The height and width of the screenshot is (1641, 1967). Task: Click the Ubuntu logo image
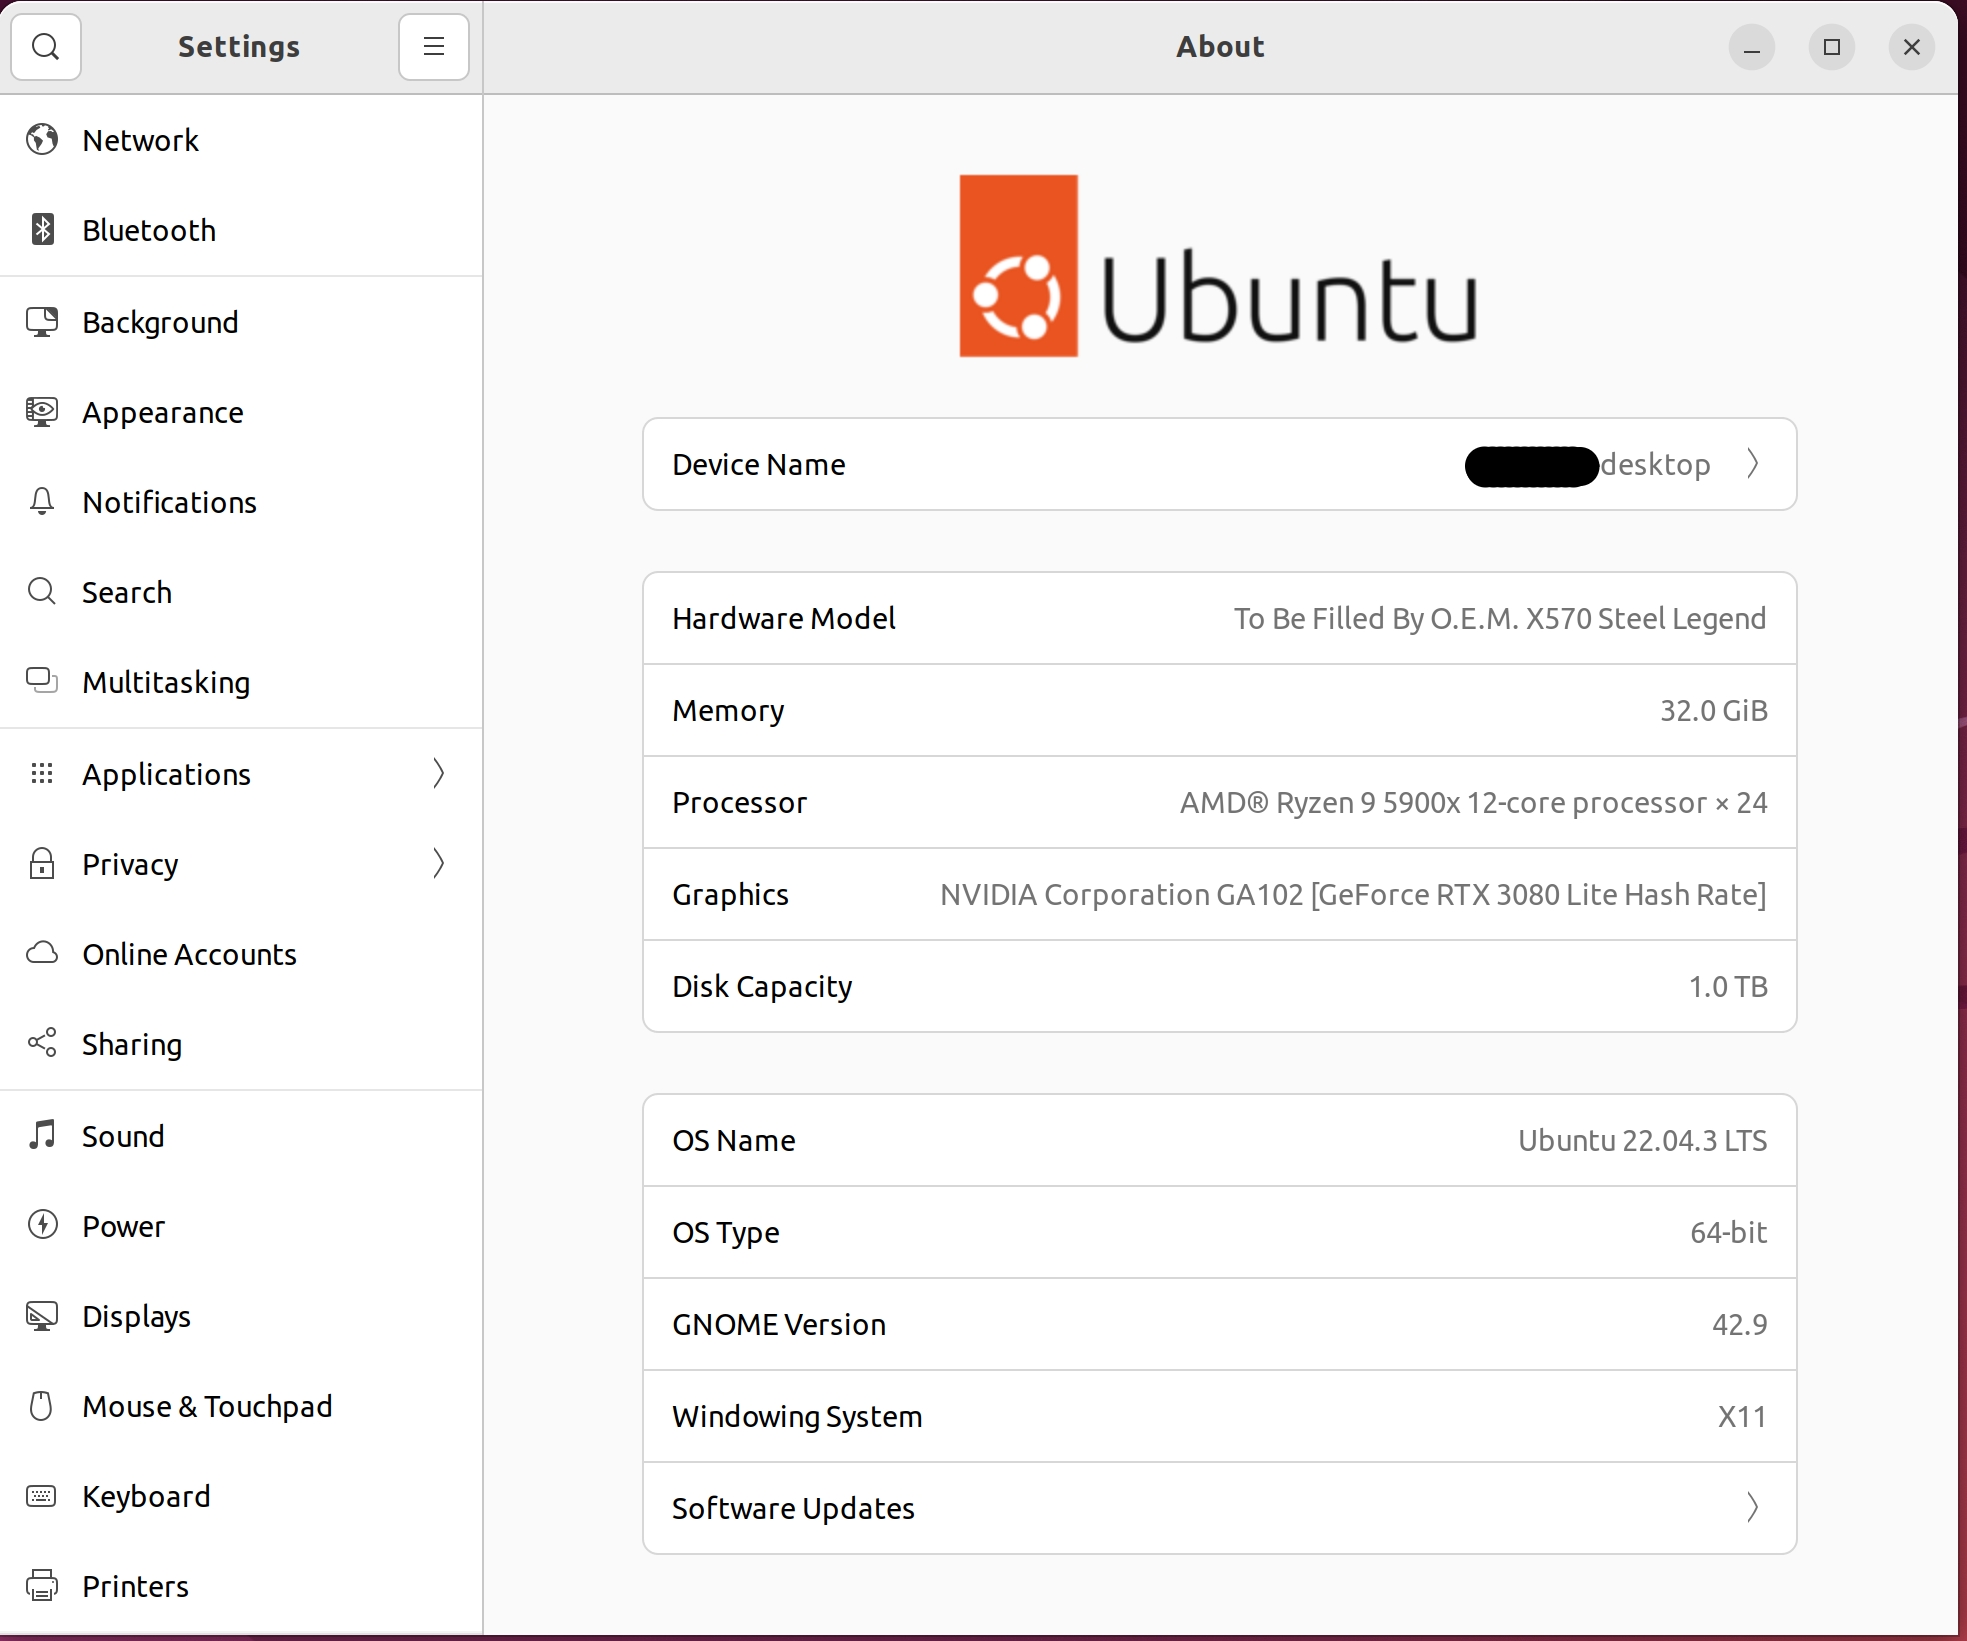click(x=1218, y=266)
